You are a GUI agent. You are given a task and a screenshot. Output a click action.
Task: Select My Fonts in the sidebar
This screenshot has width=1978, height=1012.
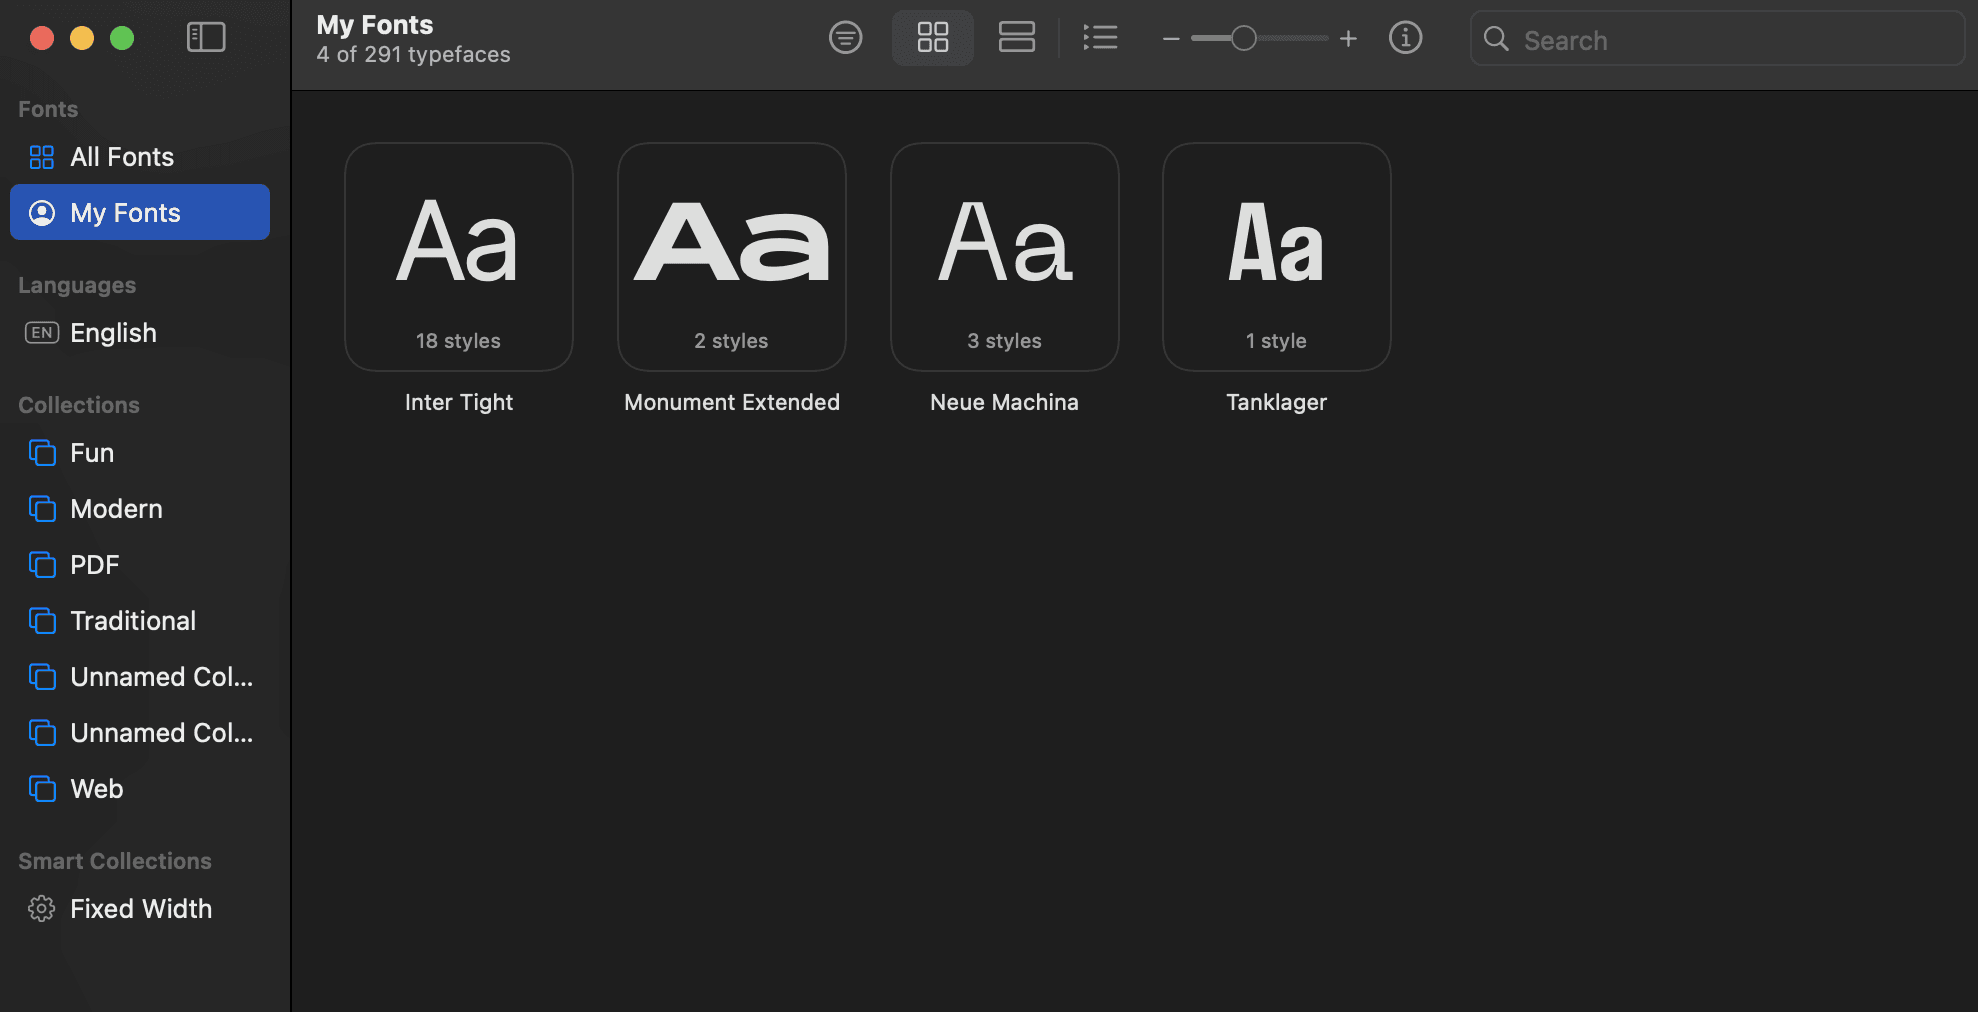click(x=140, y=212)
